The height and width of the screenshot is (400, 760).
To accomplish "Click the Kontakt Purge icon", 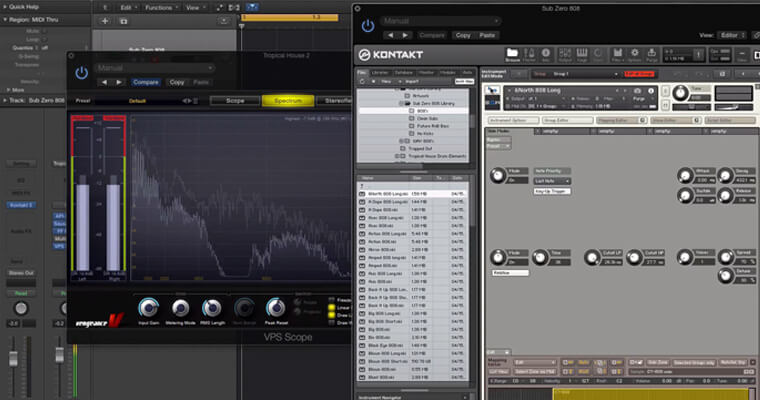I will point(651,53).
